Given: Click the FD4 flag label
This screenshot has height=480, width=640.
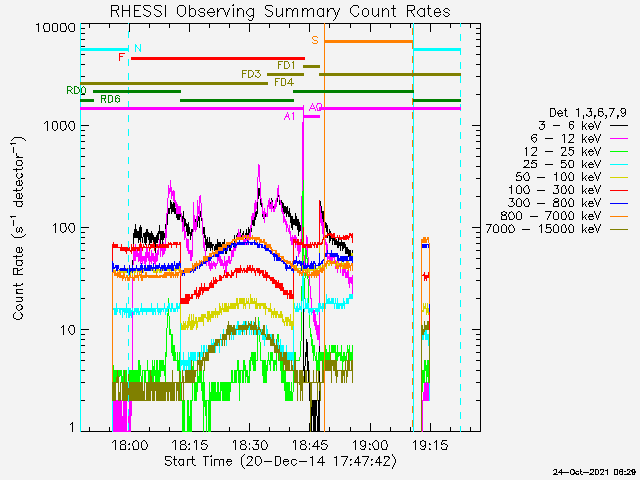Looking at the screenshot, I should pyautogui.click(x=284, y=82).
